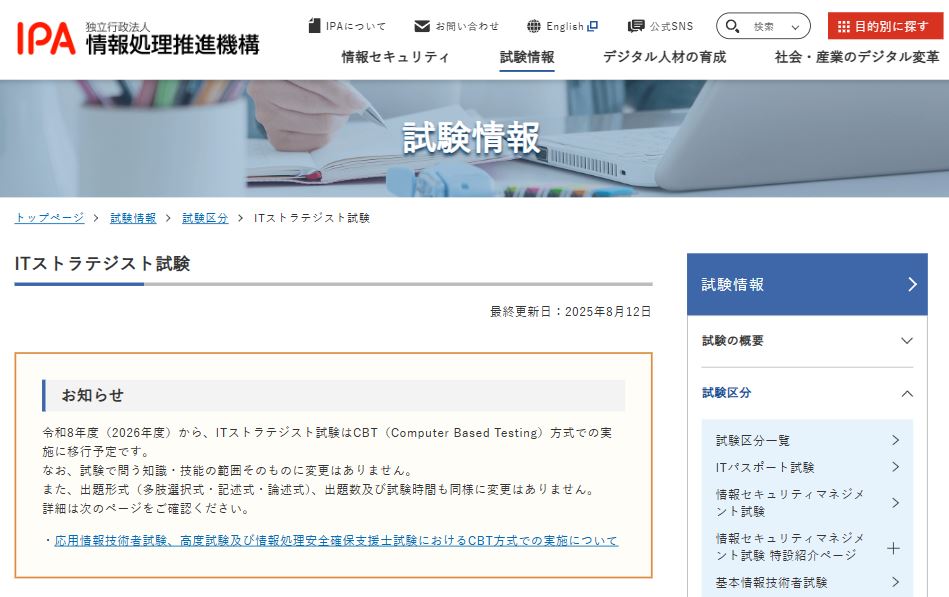Click the arrow on 試験情報 sidebar header
This screenshot has width=949, height=597.
click(x=913, y=284)
